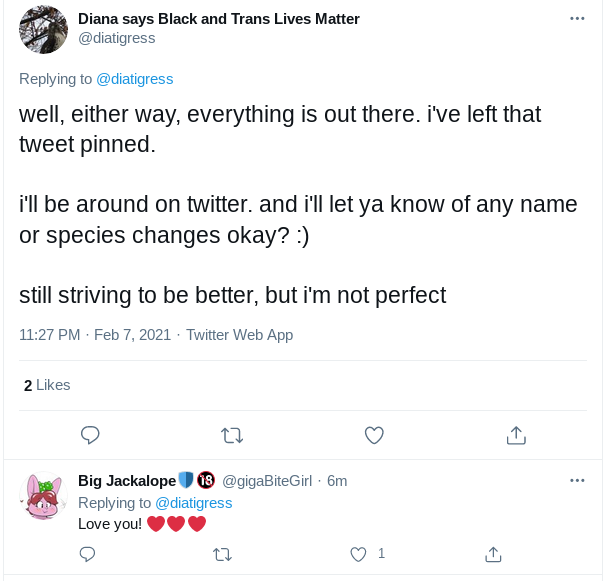Like the main tweet with heart icon
This screenshot has width=605, height=581.
tap(374, 435)
